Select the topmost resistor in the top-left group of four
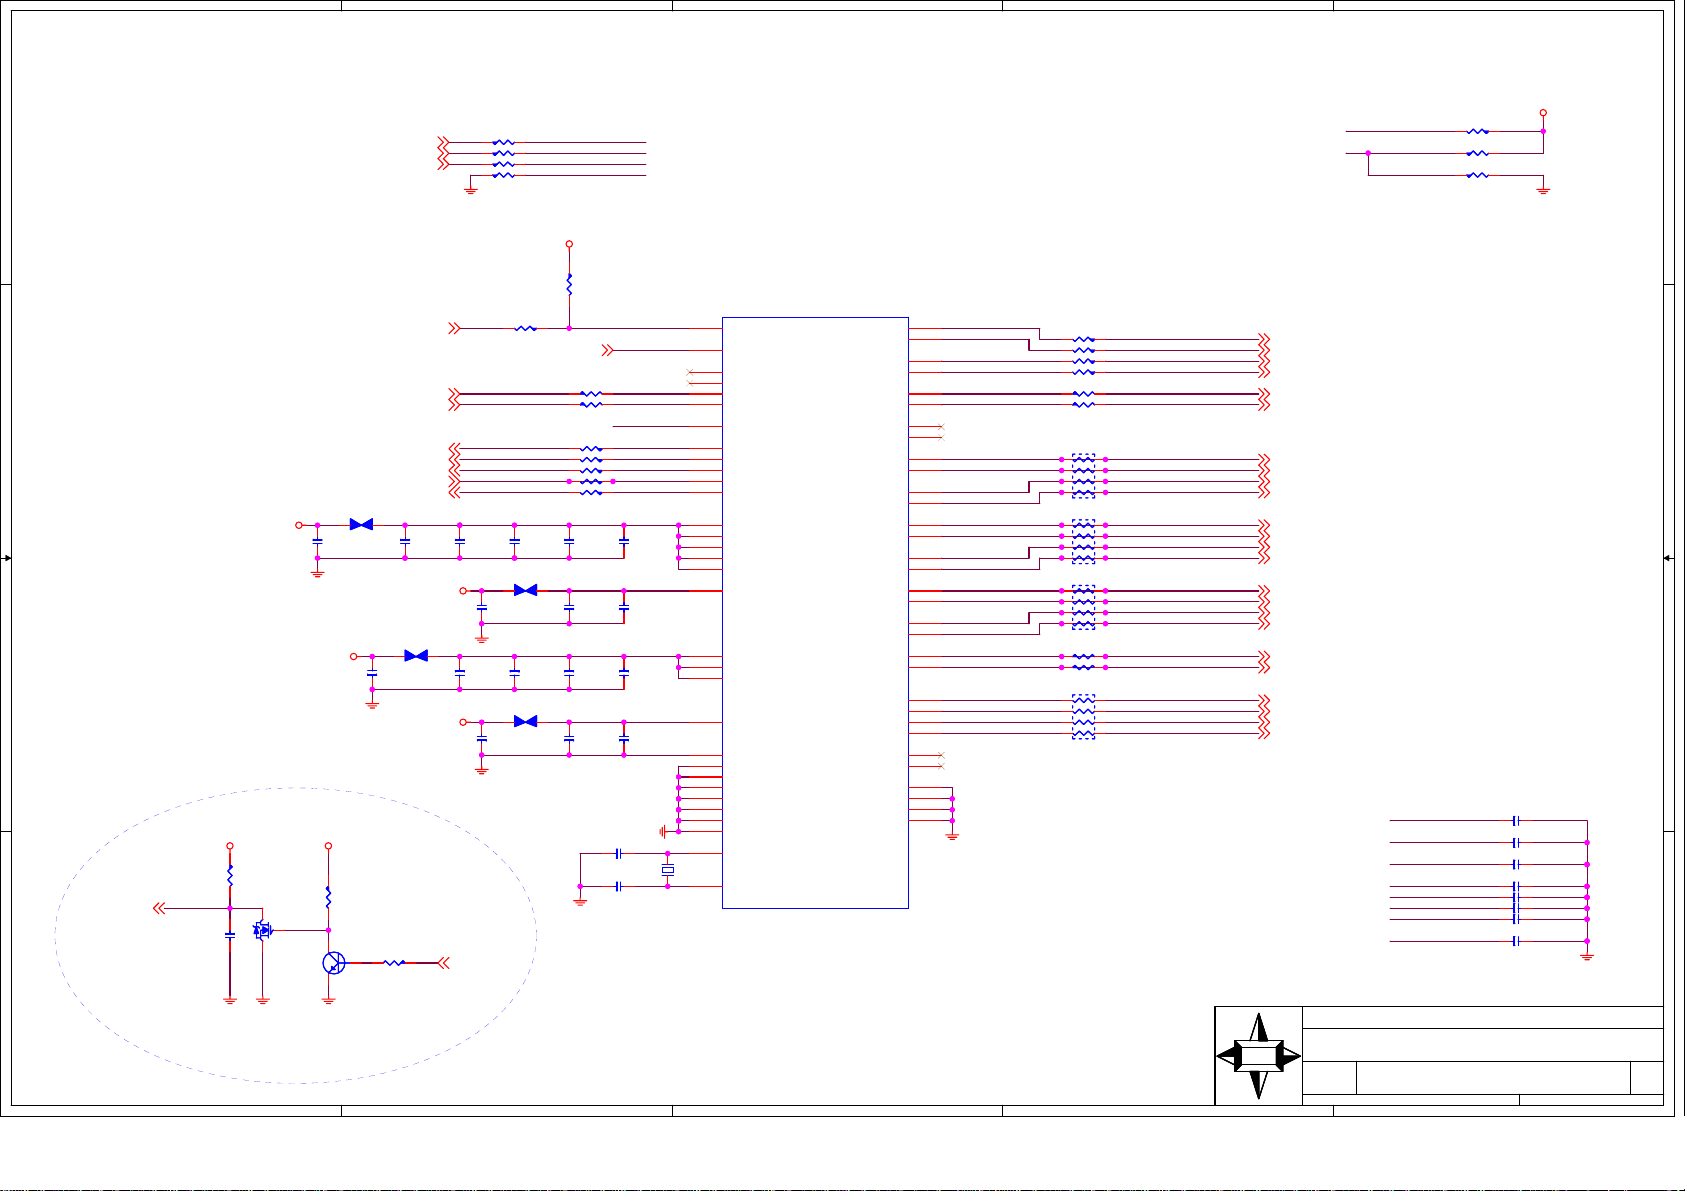This screenshot has width=1685, height=1191. click(503, 142)
